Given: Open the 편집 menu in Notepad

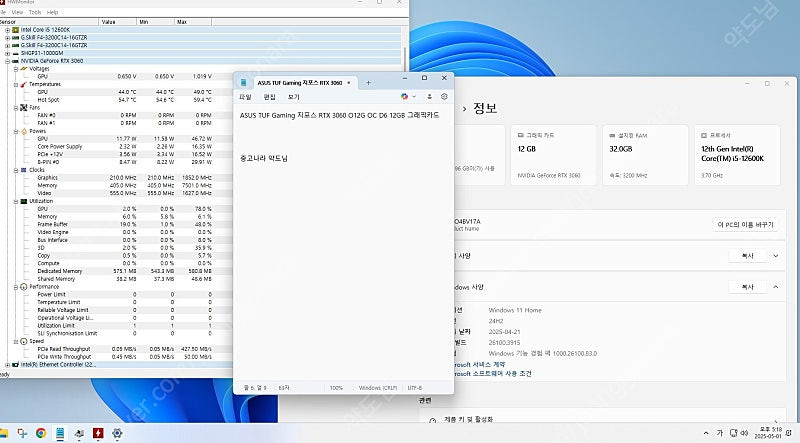Looking at the screenshot, I should pos(269,97).
